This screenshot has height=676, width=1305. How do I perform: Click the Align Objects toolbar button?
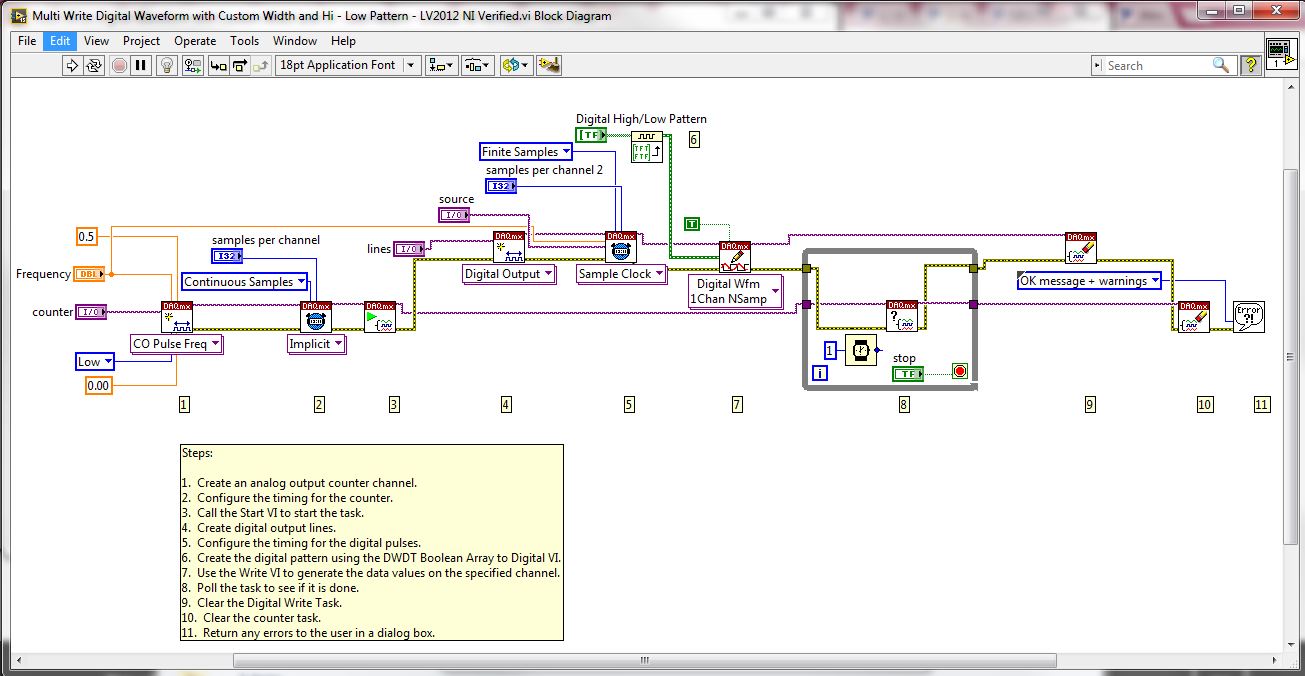pos(440,65)
